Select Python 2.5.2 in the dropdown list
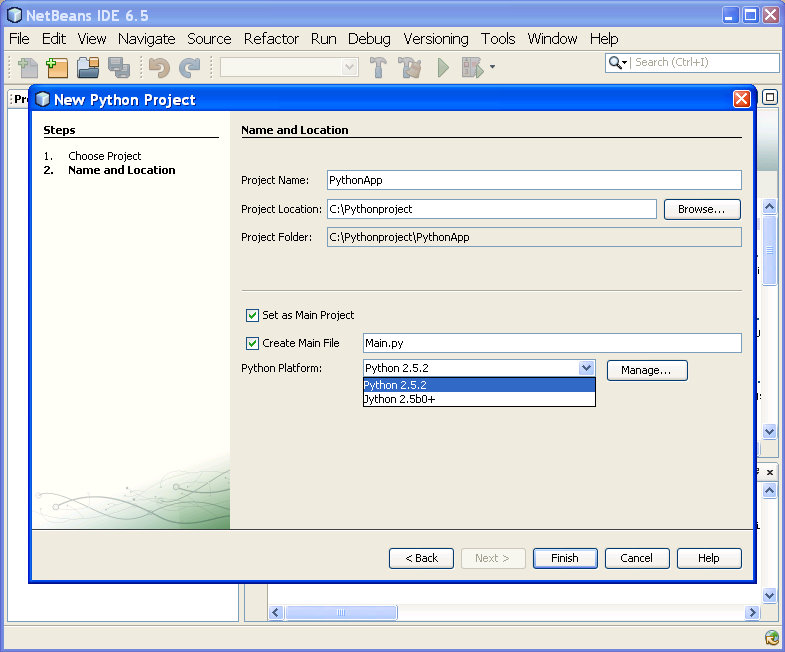785x652 pixels. coord(479,385)
